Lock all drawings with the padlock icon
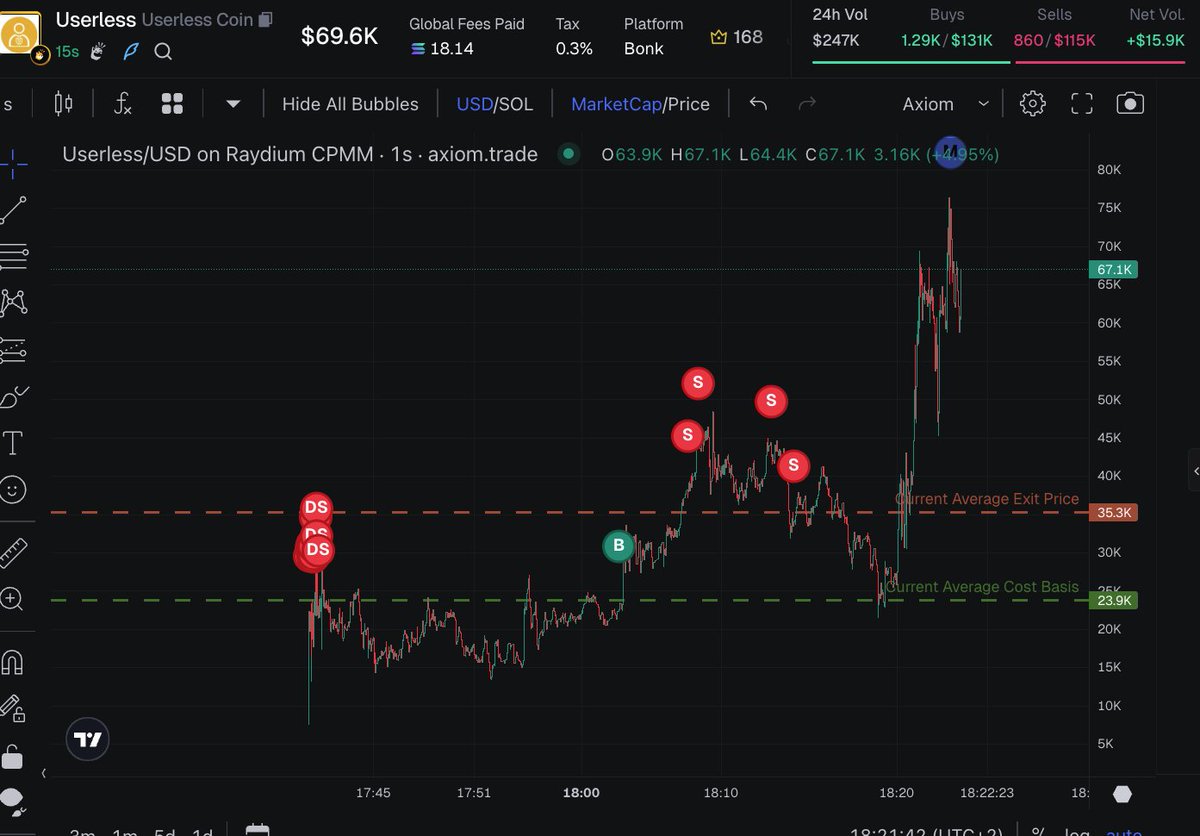 pos(13,756)
